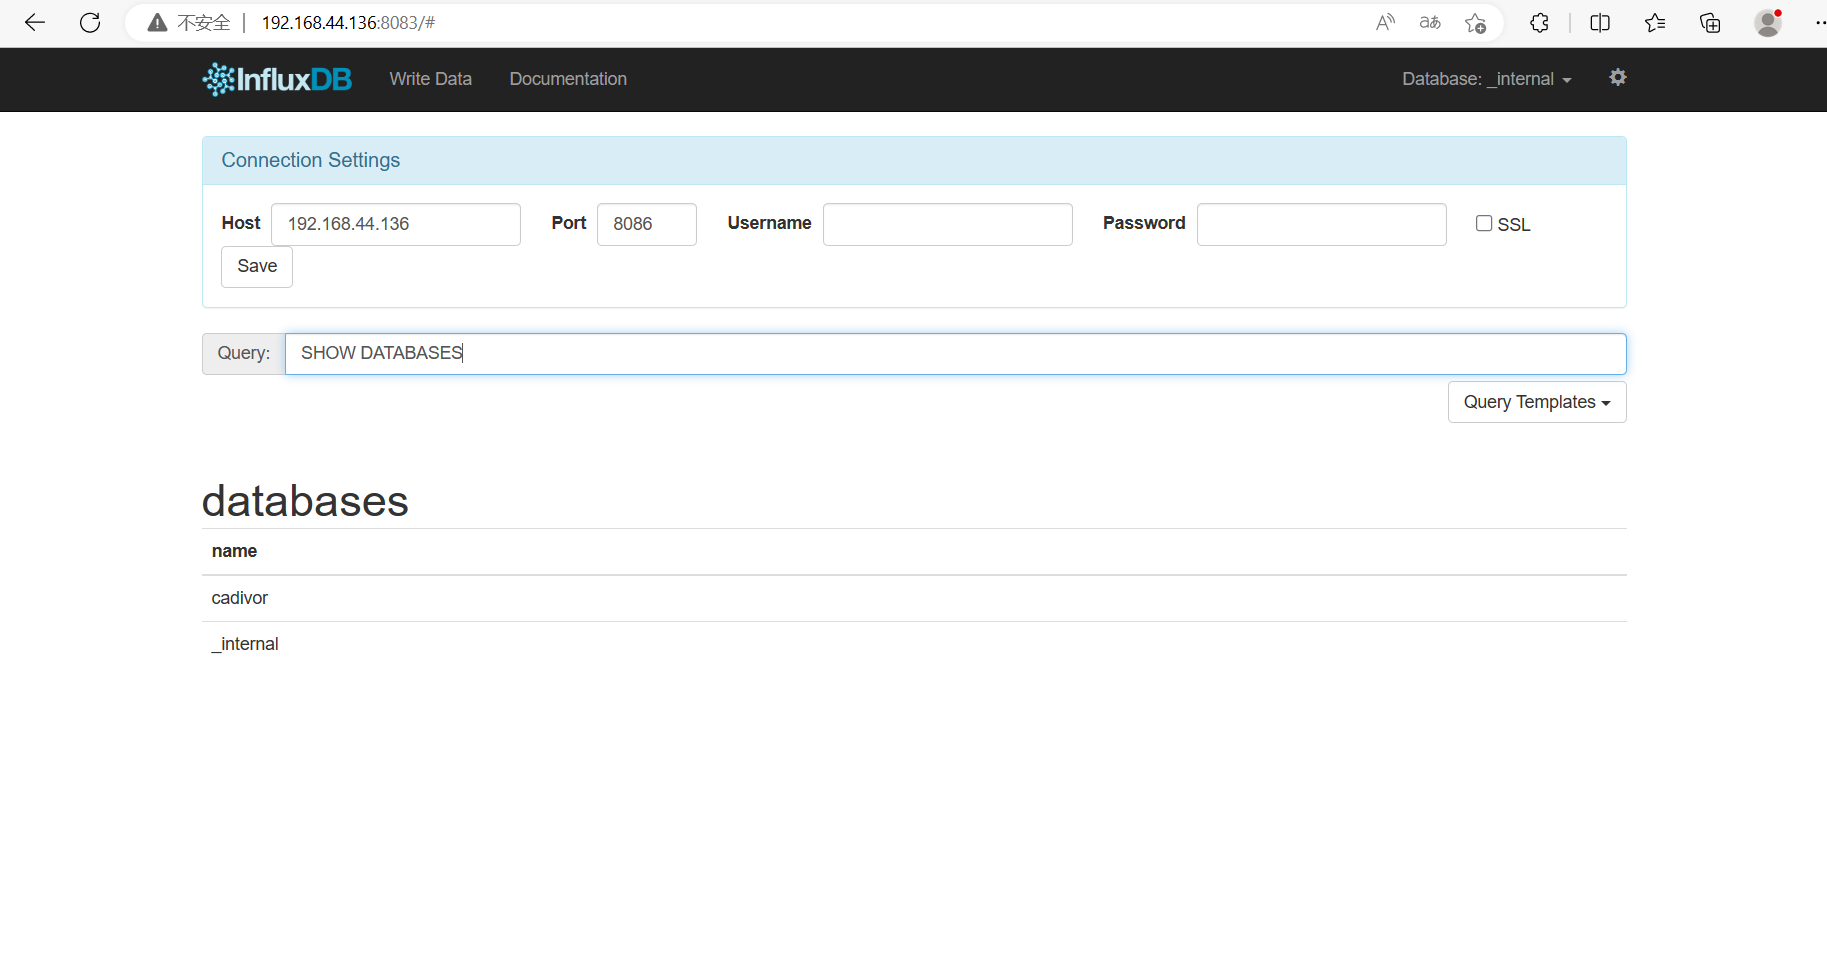This screenshot has height=953, width=1827.
Task: Open the settings gear icon
Action: pyautogui.click(x=1618, y=77)
